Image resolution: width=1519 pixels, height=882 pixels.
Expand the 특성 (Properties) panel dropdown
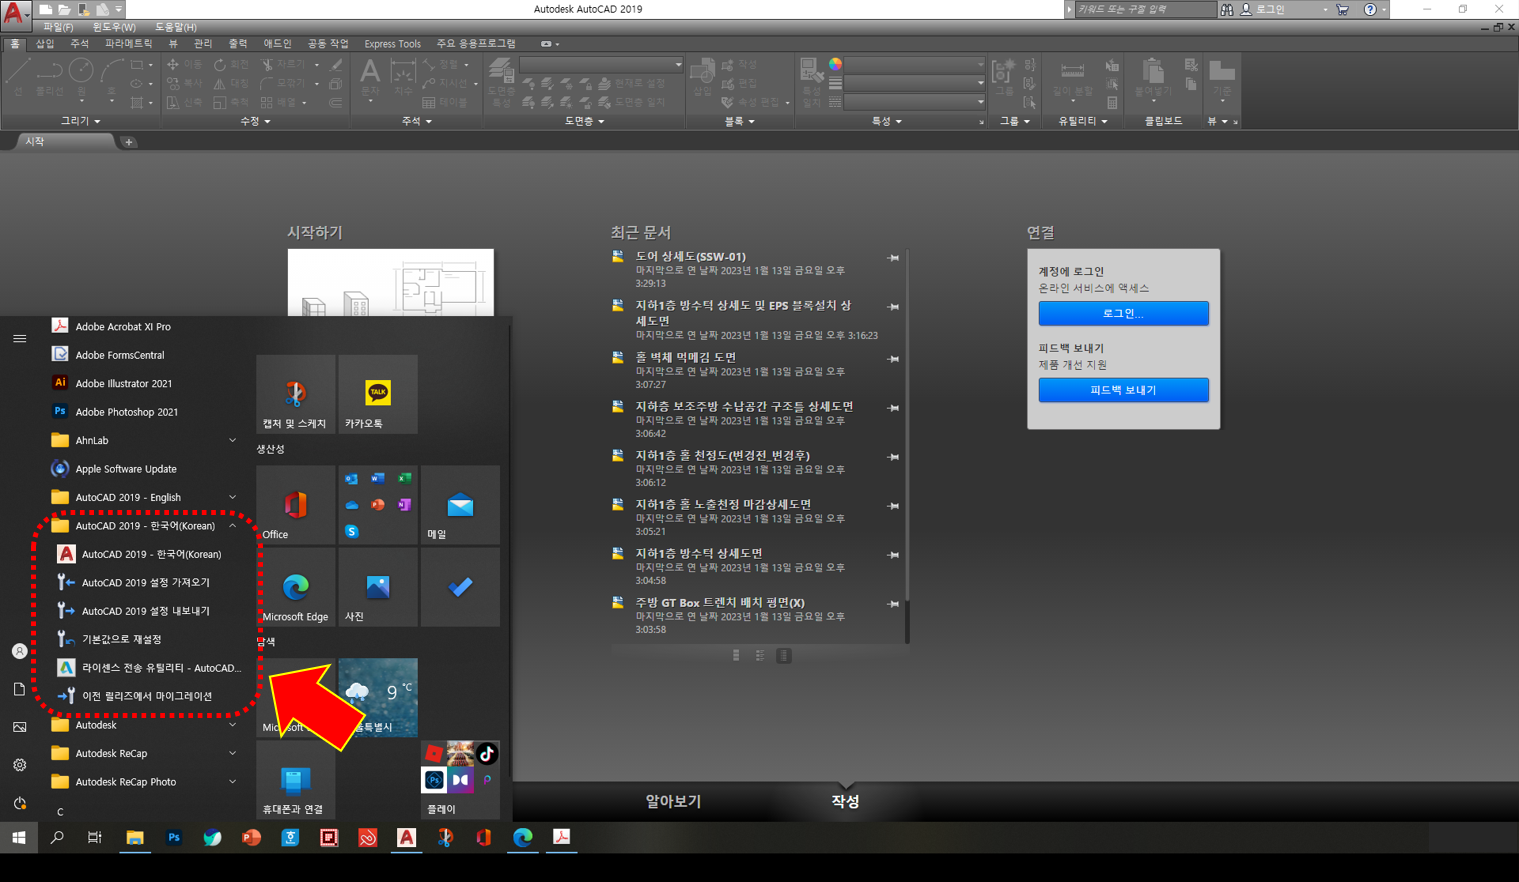click(886, 121)
